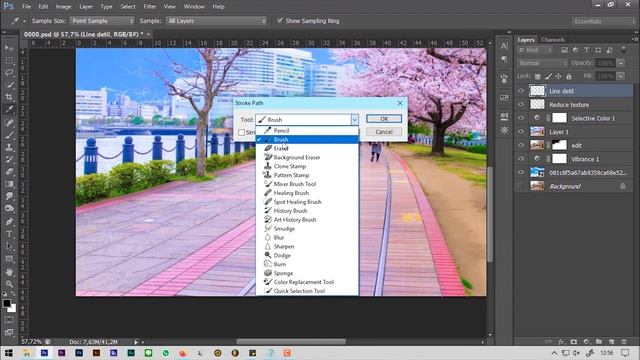The image size is (640, 360).
Task: Select the Gradient tool in the toolbar
Action: click(x=9, y=184)
